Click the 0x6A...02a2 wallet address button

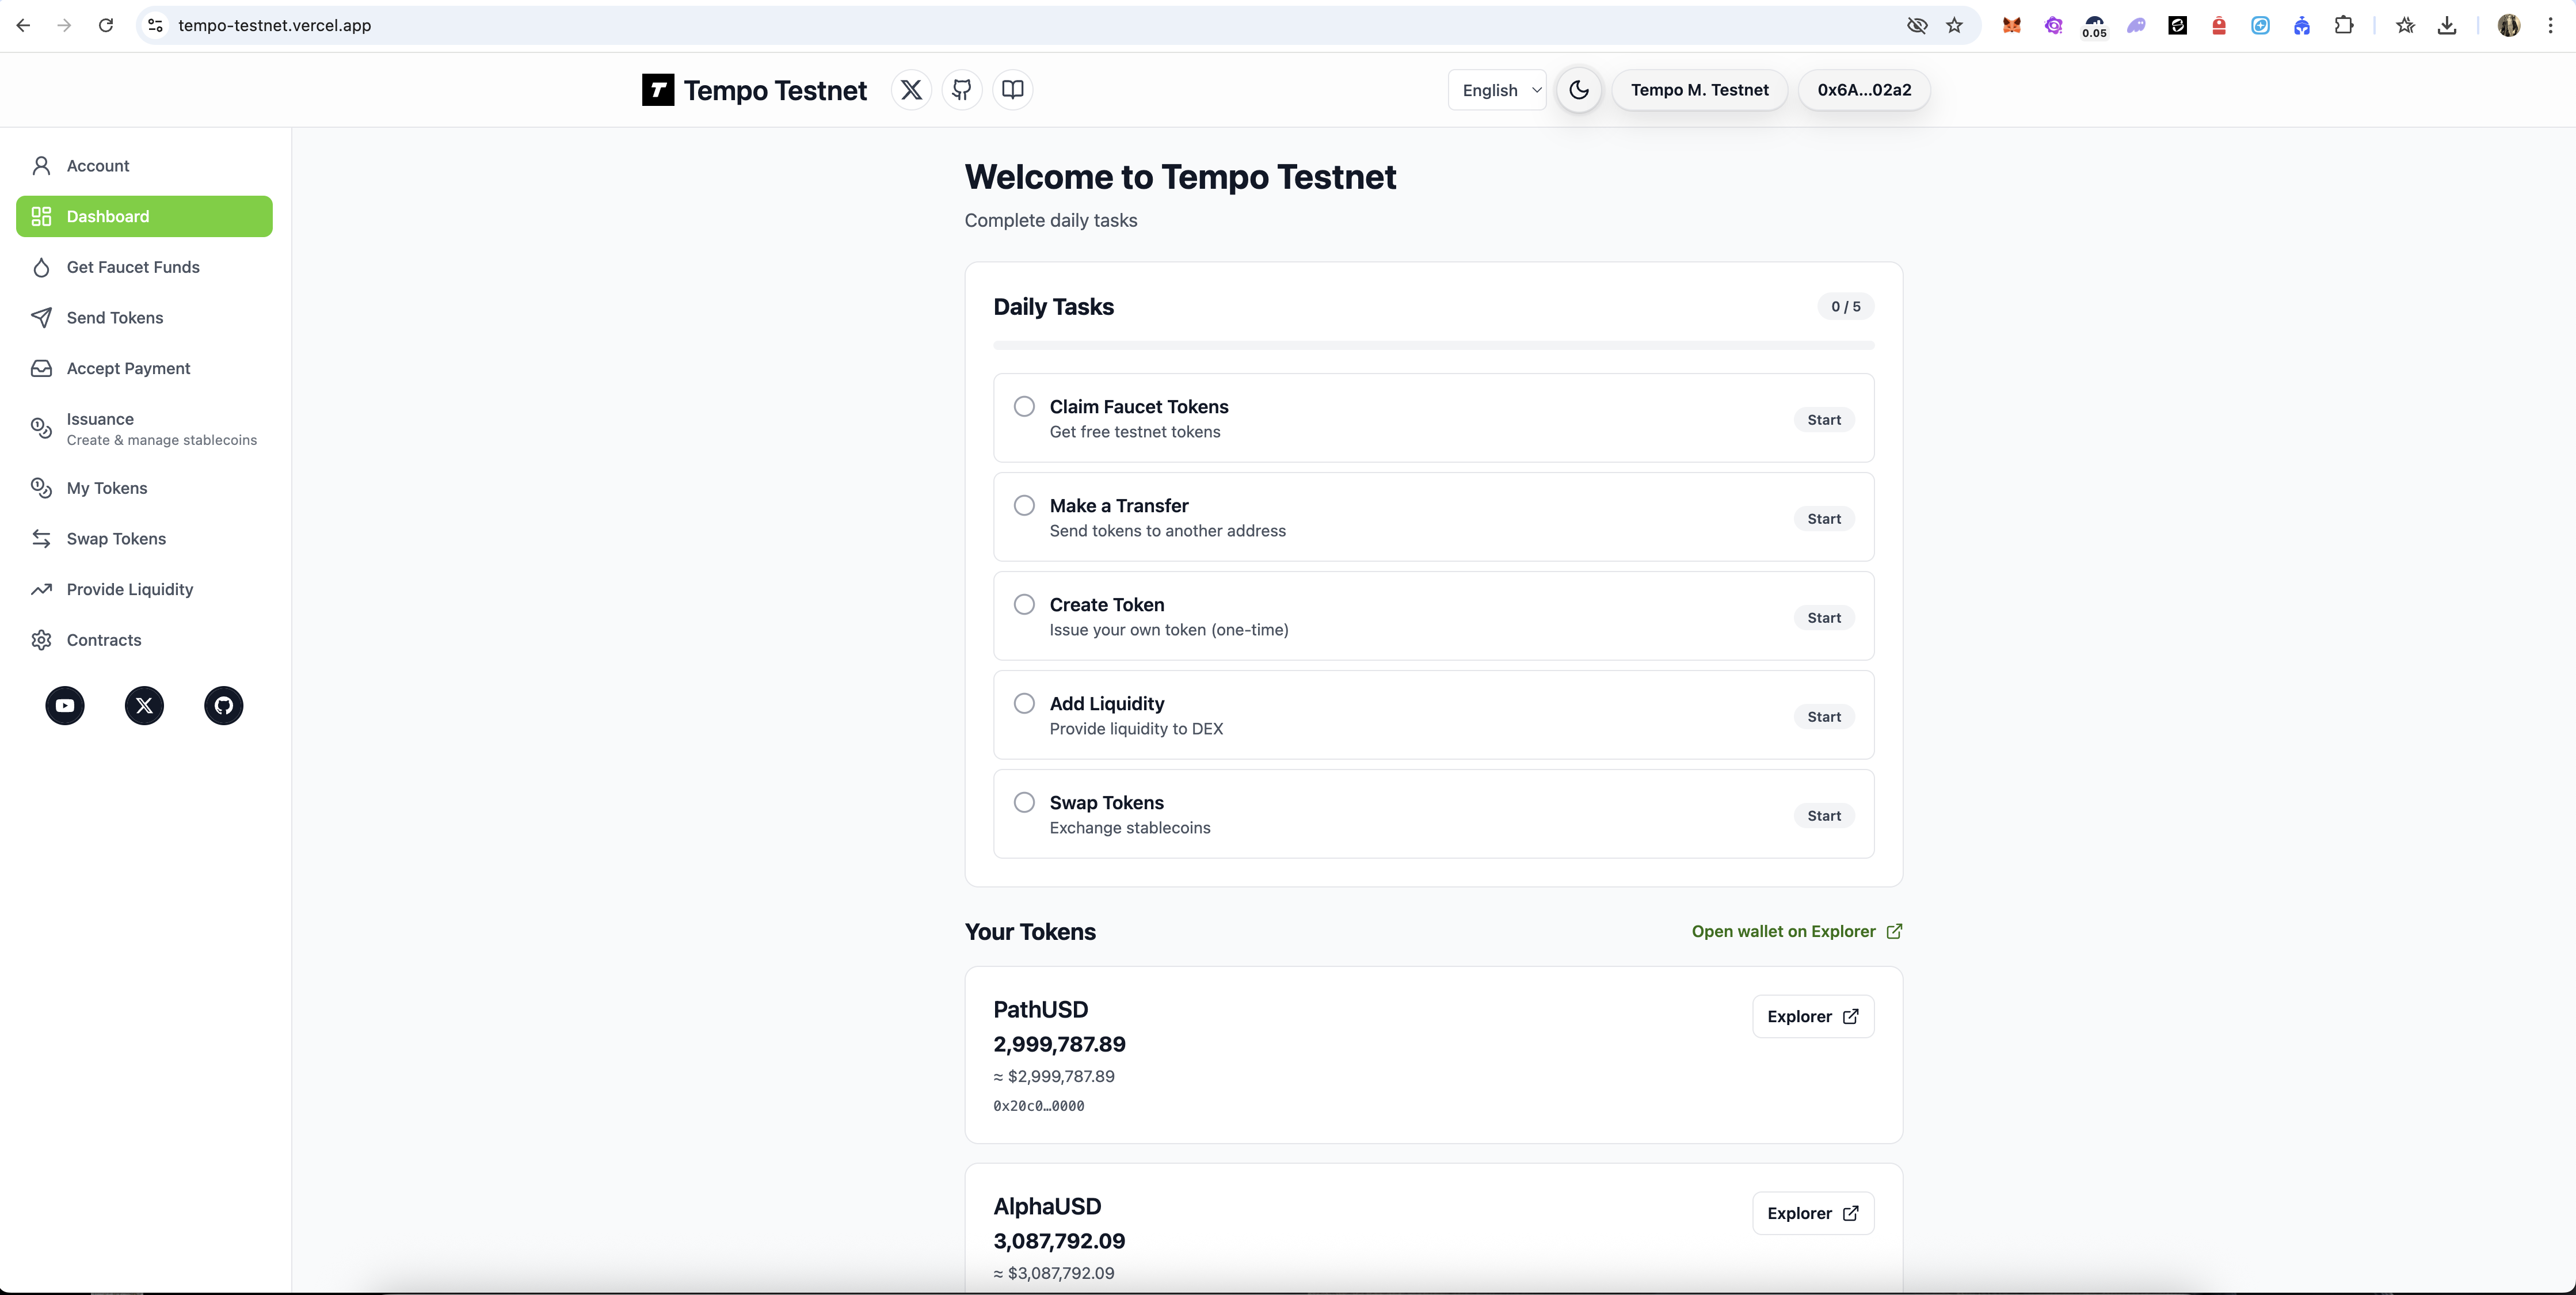pos(1864,90)
